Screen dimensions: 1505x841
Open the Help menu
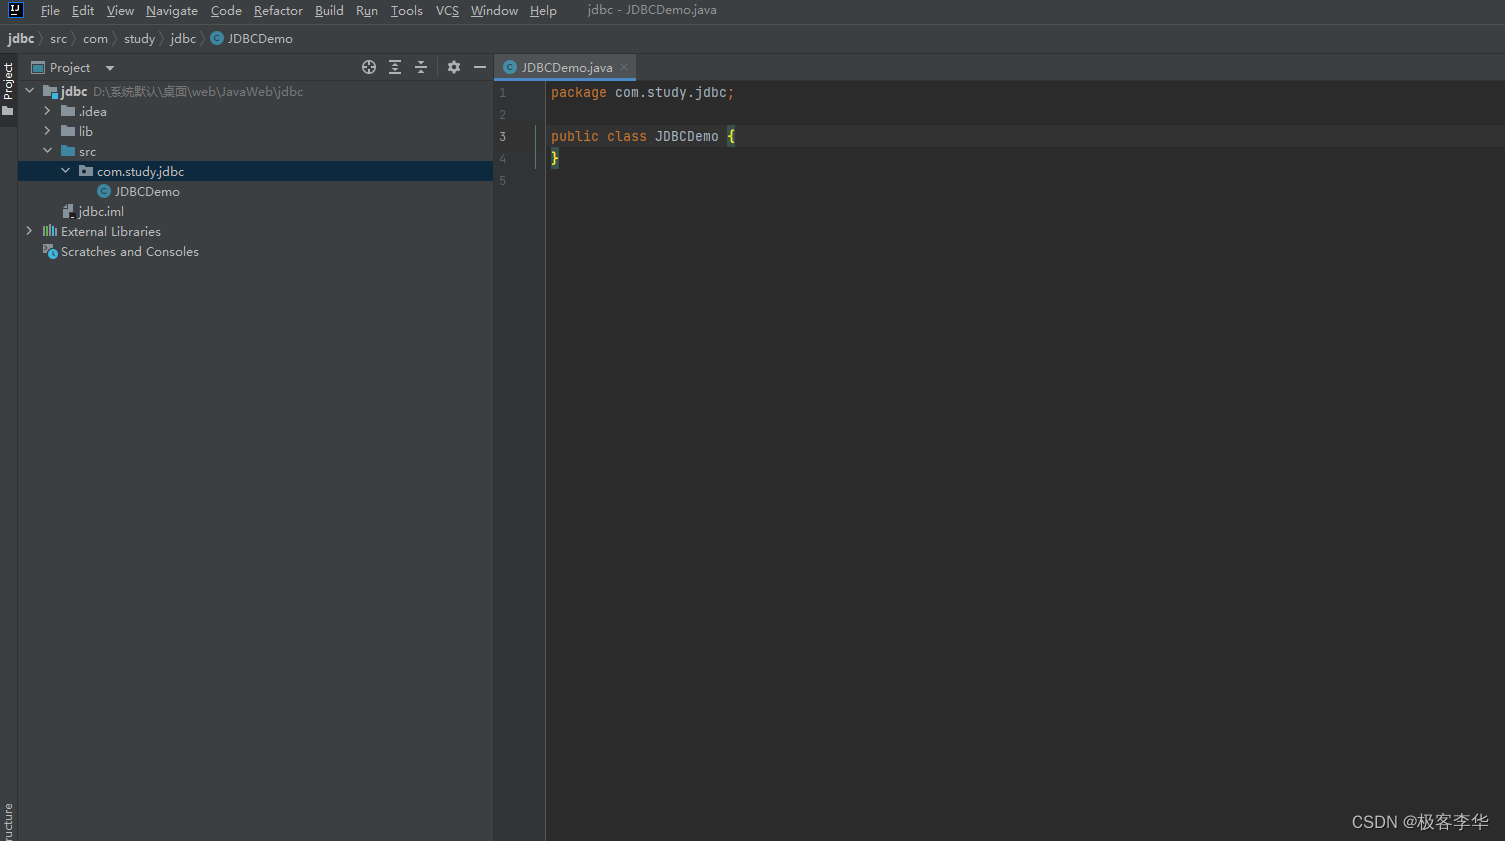click(x=543, y=10)
